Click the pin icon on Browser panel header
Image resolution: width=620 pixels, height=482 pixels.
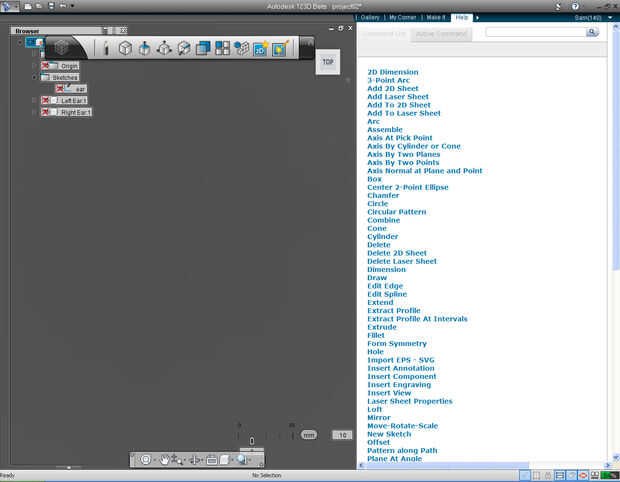pos(106,30)
